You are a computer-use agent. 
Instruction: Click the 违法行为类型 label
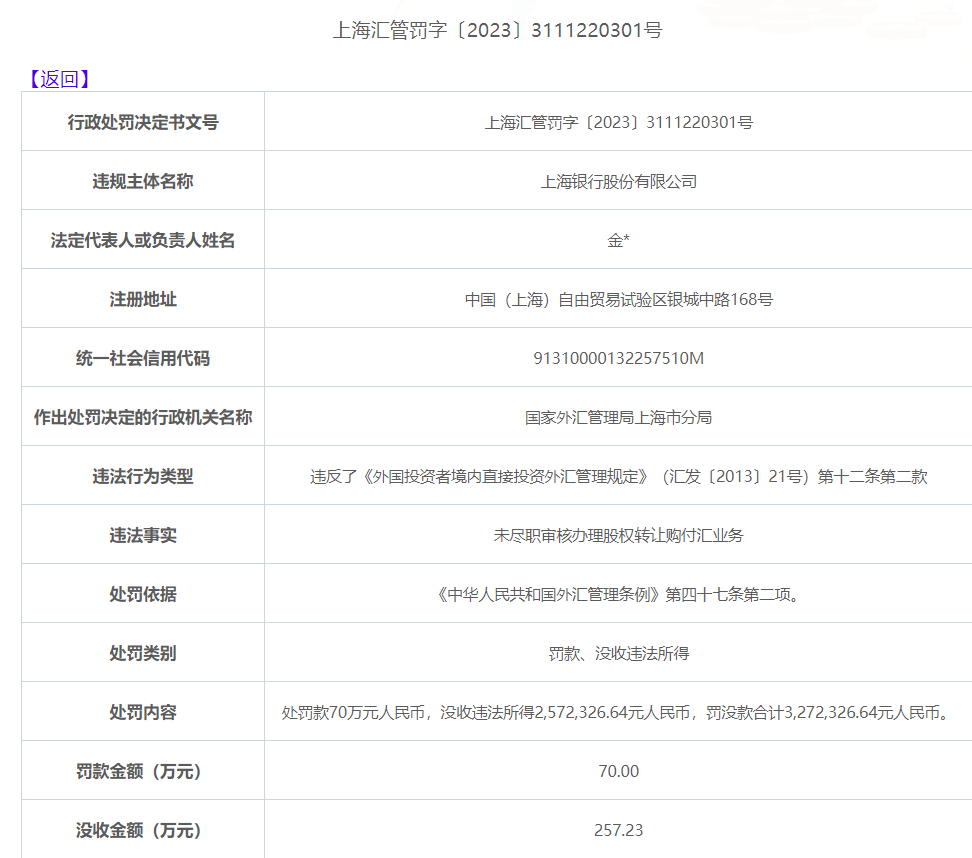tap(143, 476)
